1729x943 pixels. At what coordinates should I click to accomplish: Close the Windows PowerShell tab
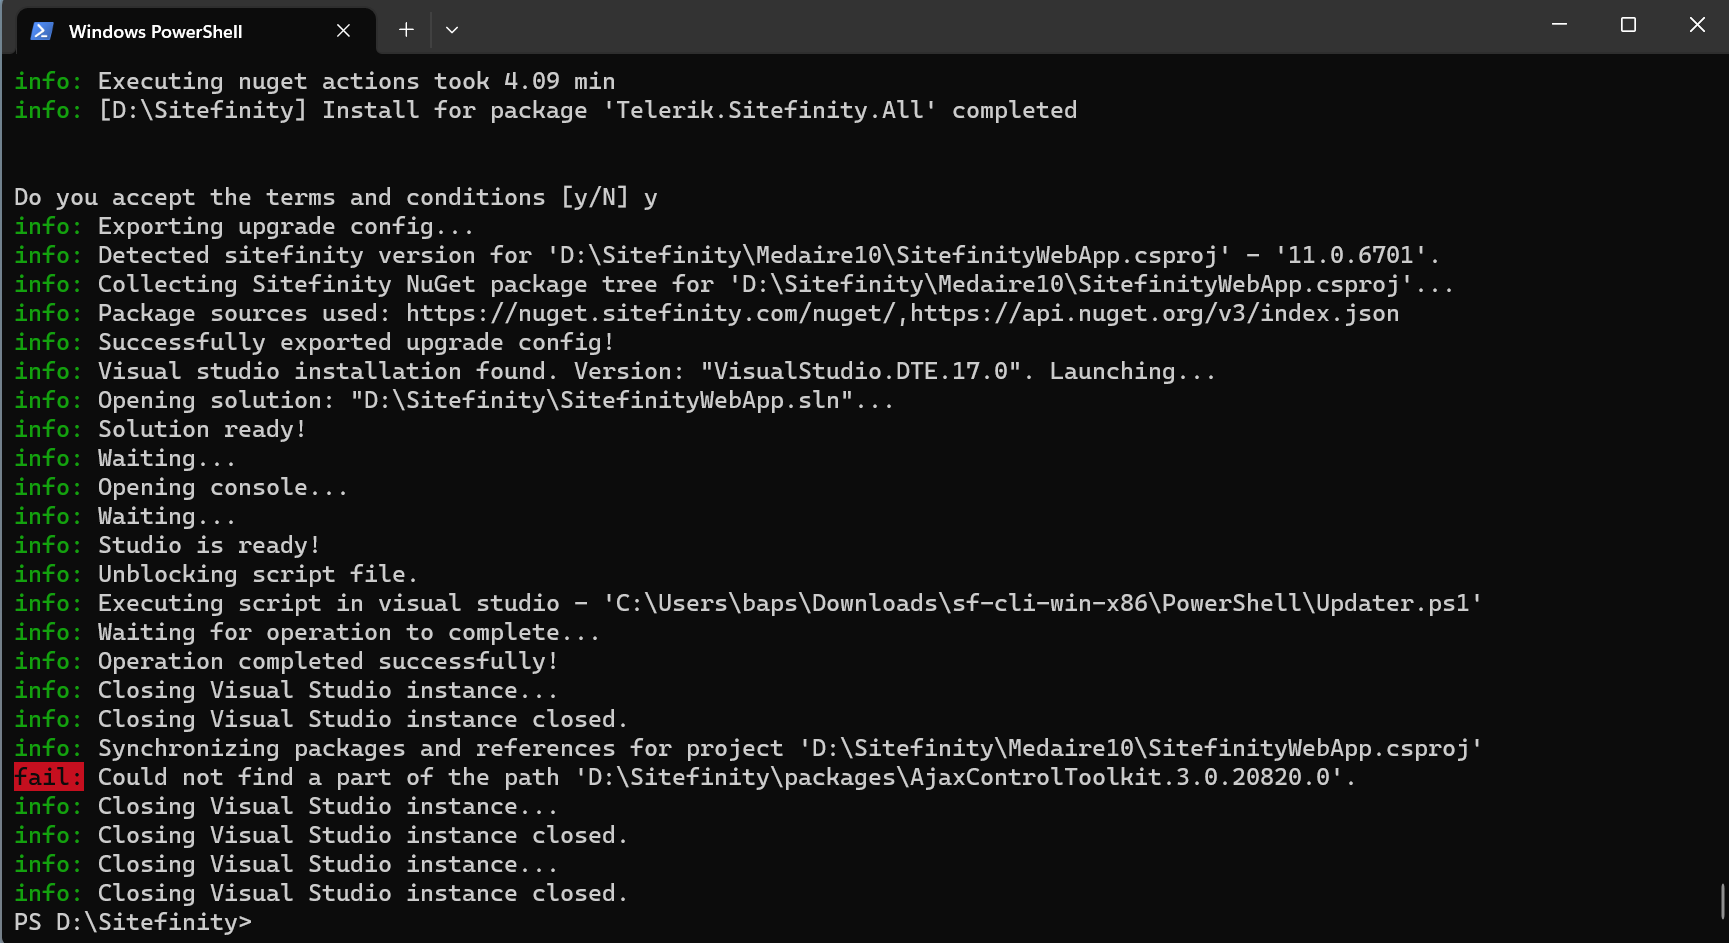(343, 31)
